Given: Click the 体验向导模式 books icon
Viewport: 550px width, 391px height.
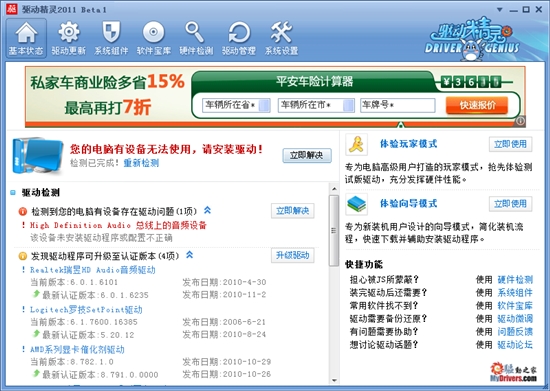Looking at the screenshot, I should [356, 204].
